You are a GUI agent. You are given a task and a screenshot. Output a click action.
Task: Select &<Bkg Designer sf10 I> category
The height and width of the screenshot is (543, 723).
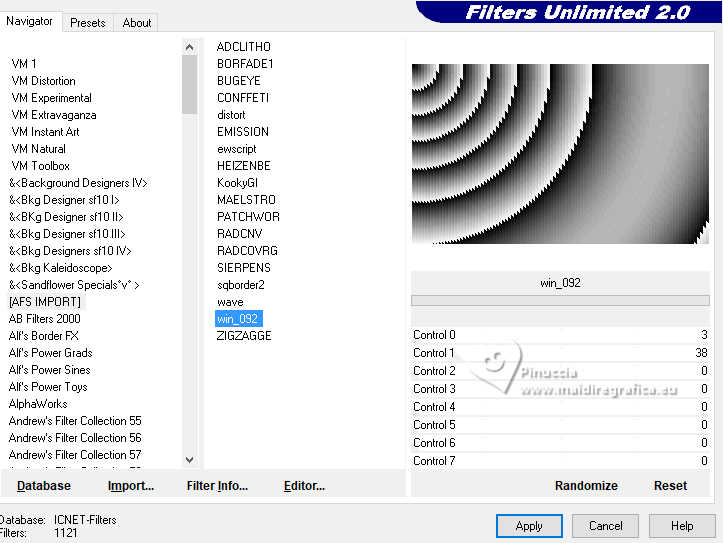[64, 200]
